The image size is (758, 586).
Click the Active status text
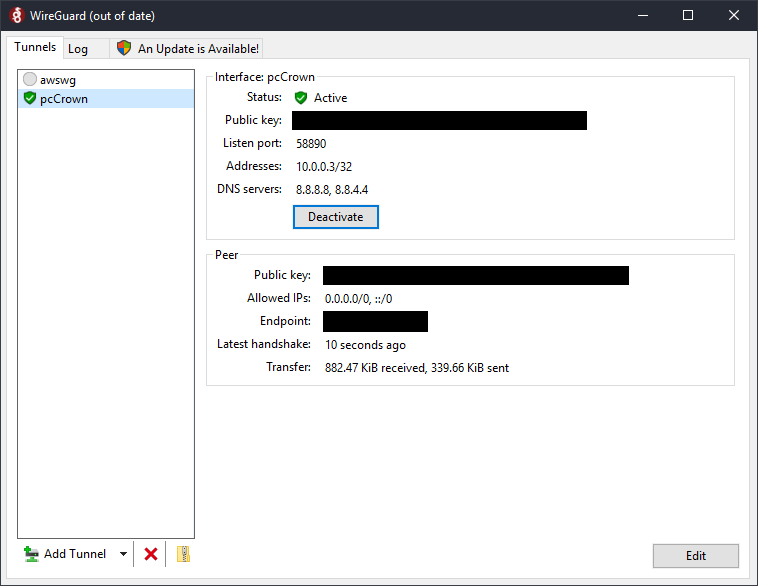[331, 98]
